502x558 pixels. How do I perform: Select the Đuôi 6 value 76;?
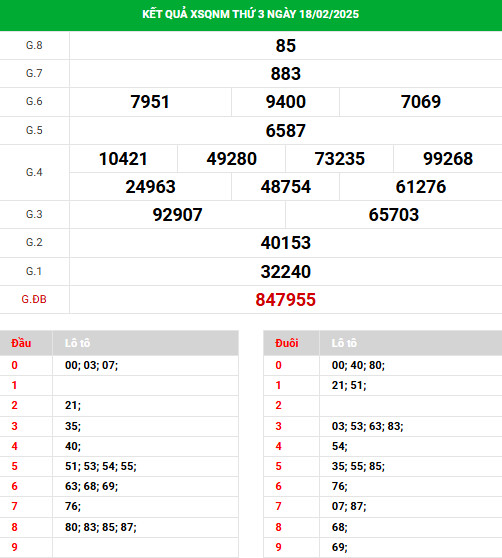click(x=340, y=486)
